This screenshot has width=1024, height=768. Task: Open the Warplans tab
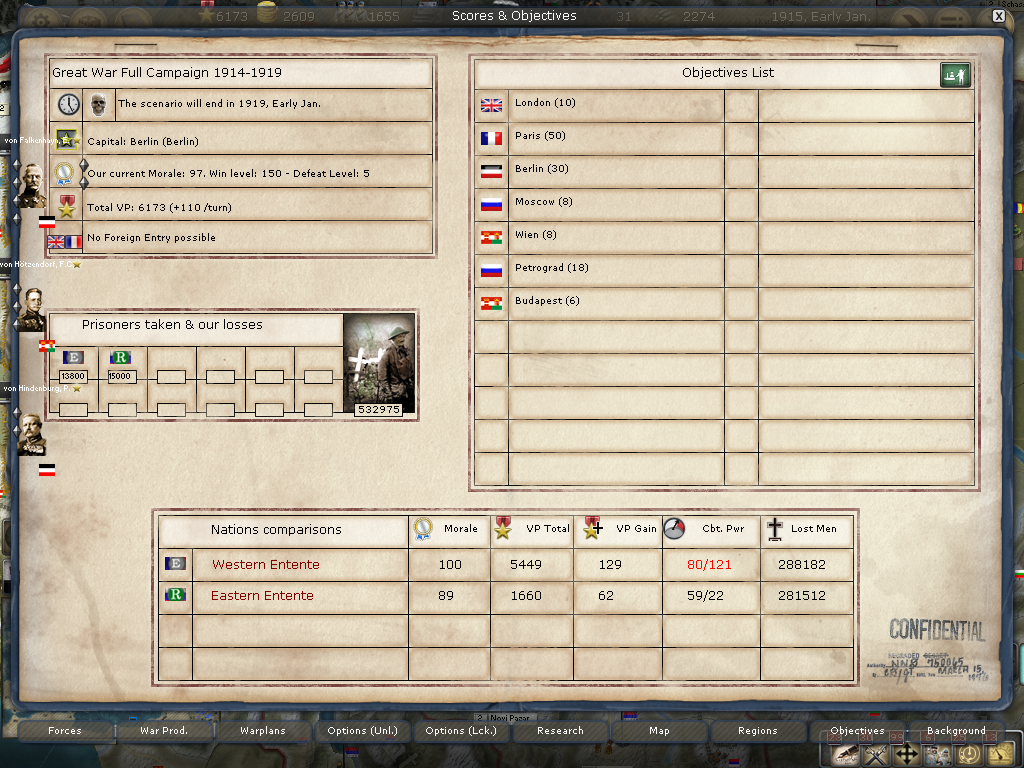[263, 731]
